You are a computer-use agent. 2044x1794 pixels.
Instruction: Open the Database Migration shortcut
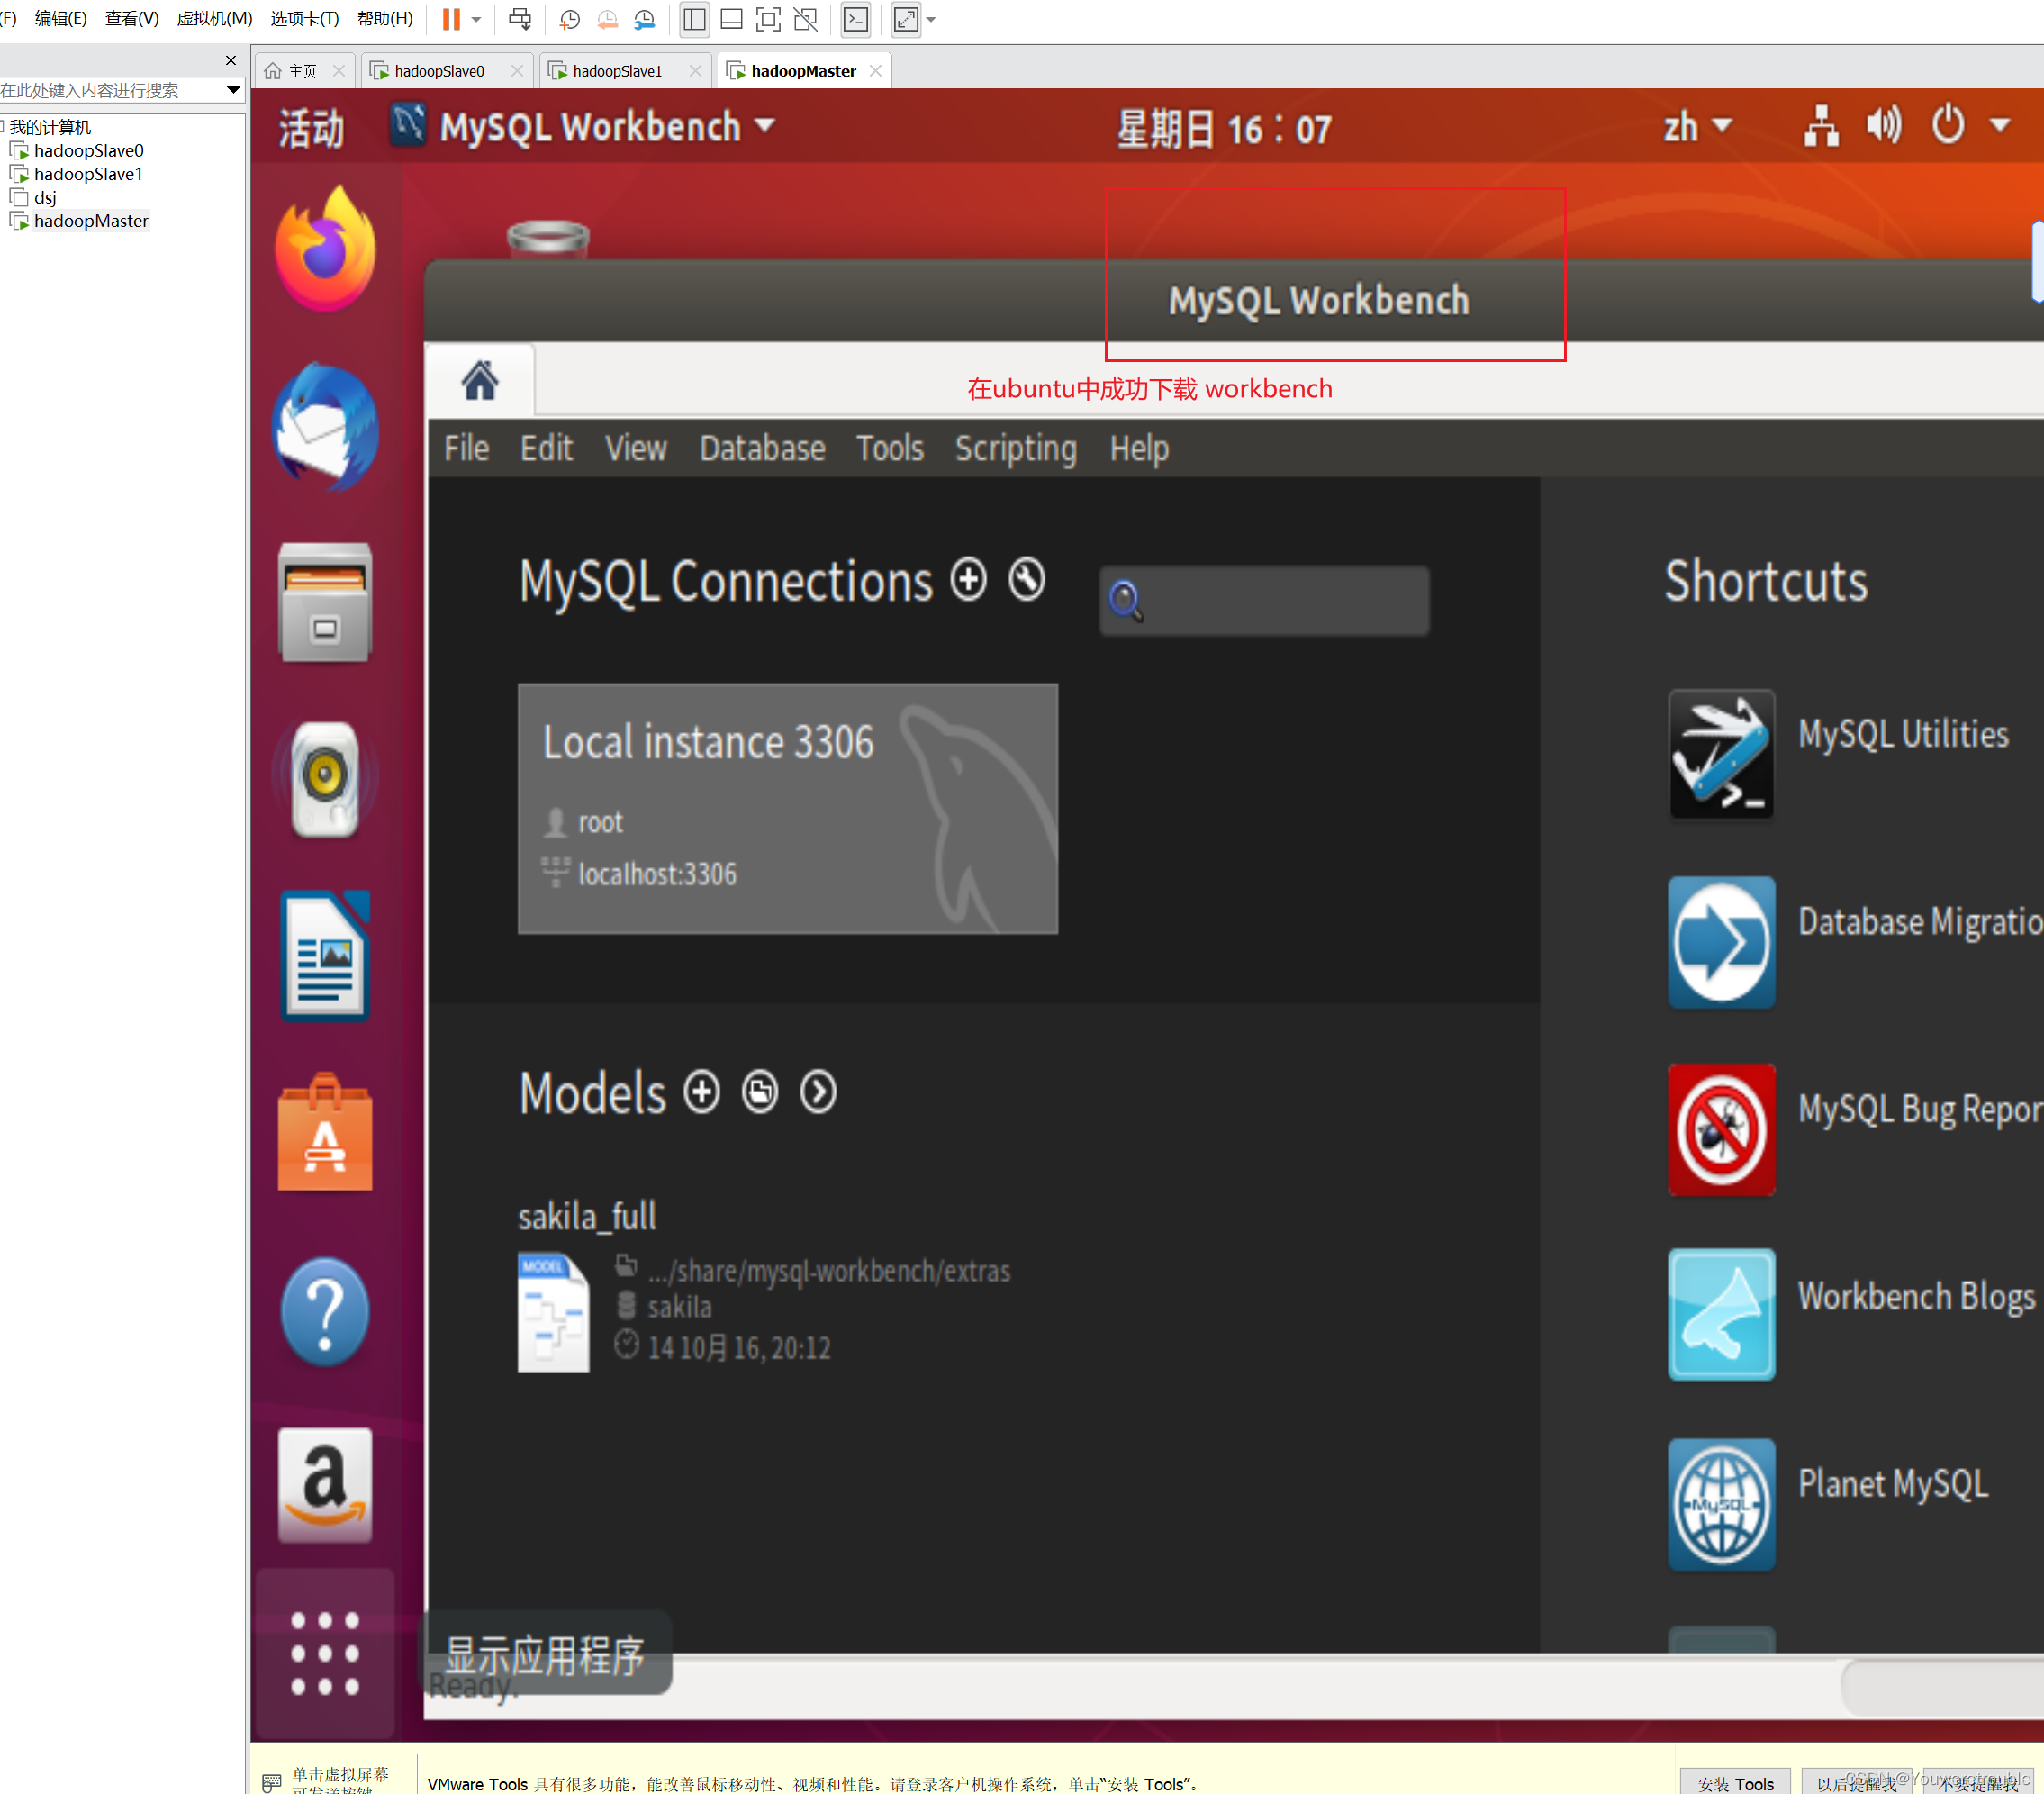(x=1721, y=942)
